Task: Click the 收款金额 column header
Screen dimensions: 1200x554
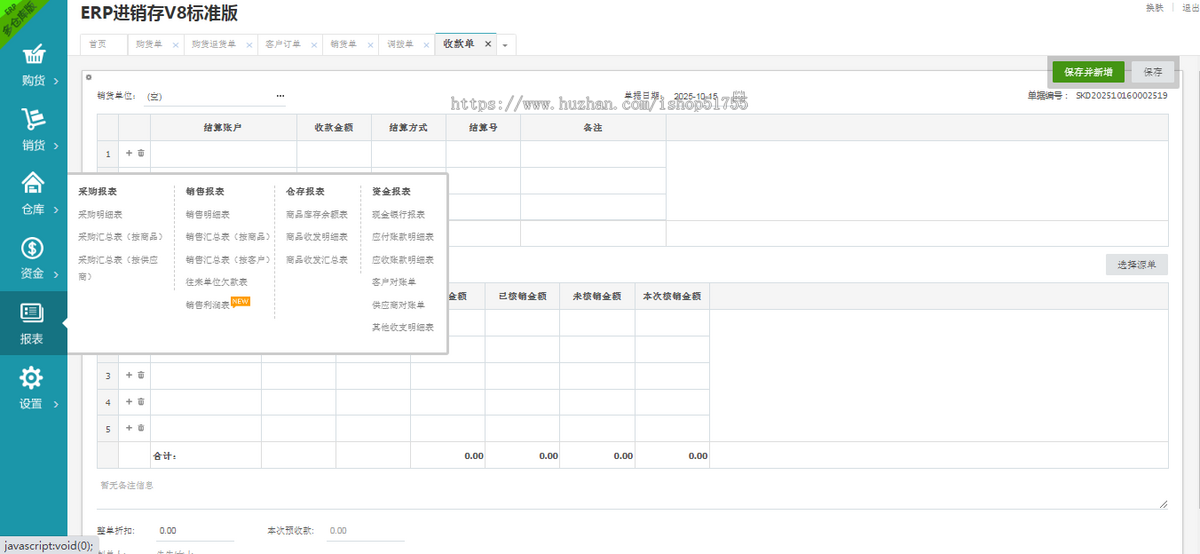Action: coord(335,128)
